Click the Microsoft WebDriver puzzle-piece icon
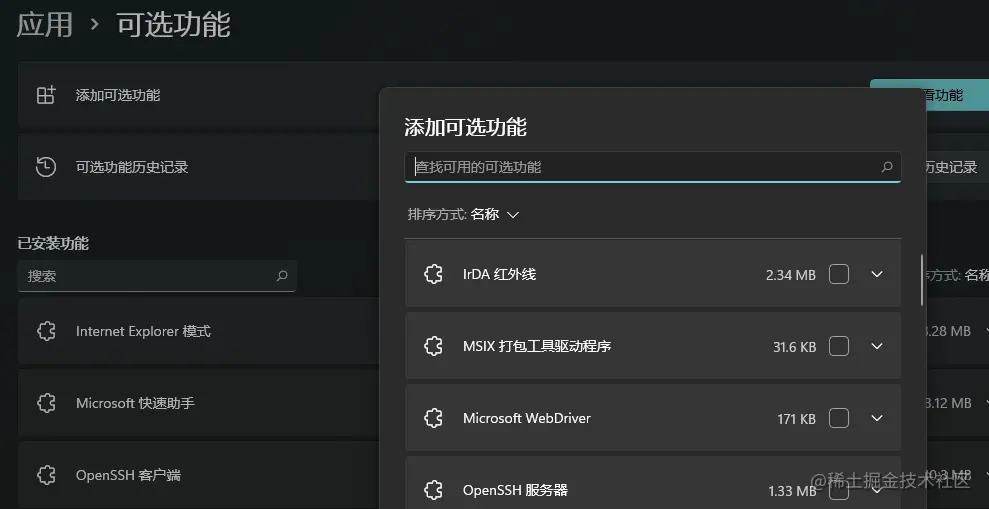This screenshot has width=989, height=509. [433, 418]
